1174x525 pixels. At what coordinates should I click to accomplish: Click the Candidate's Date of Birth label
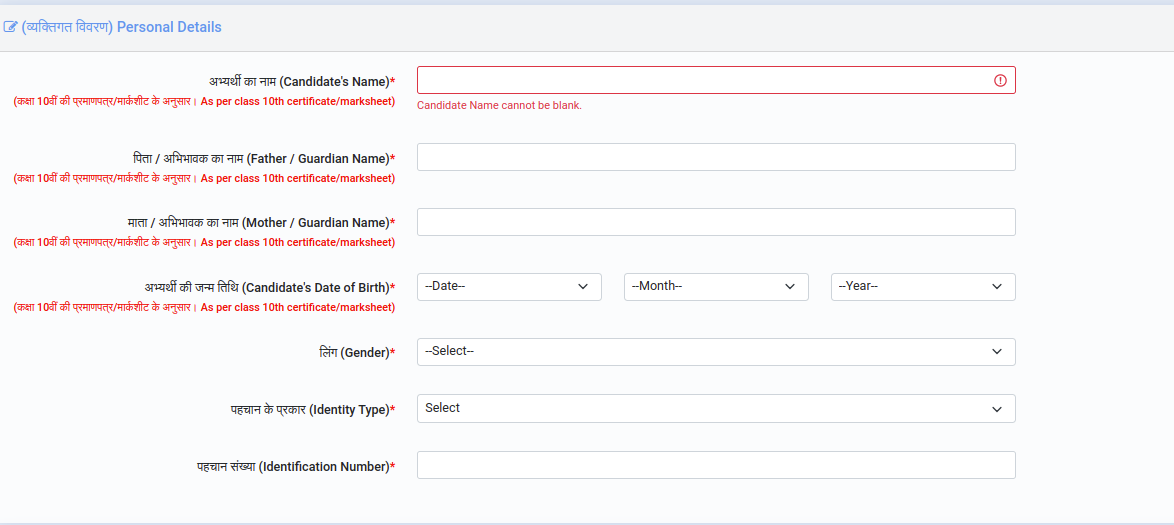tap(269, 288)
